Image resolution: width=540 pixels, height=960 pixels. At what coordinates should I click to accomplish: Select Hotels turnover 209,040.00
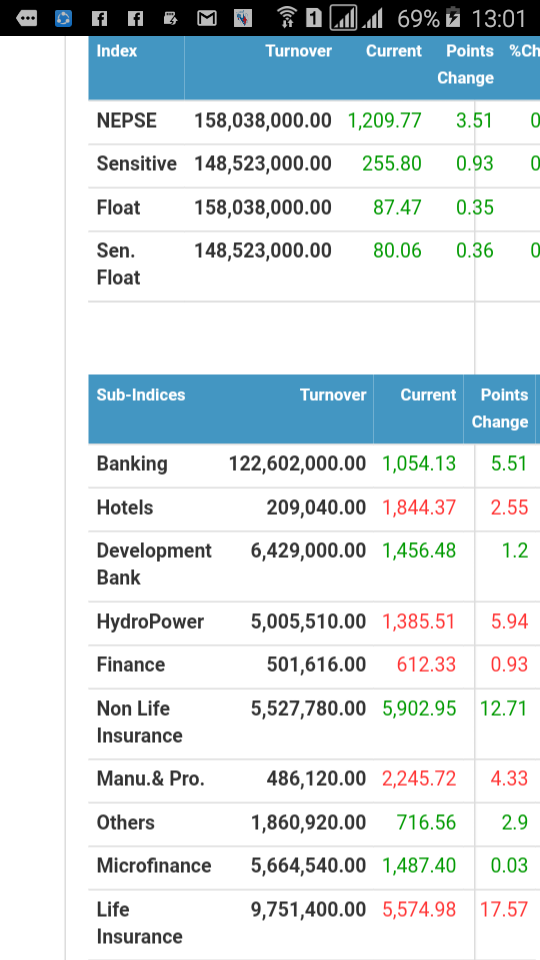tap(317, 508)
